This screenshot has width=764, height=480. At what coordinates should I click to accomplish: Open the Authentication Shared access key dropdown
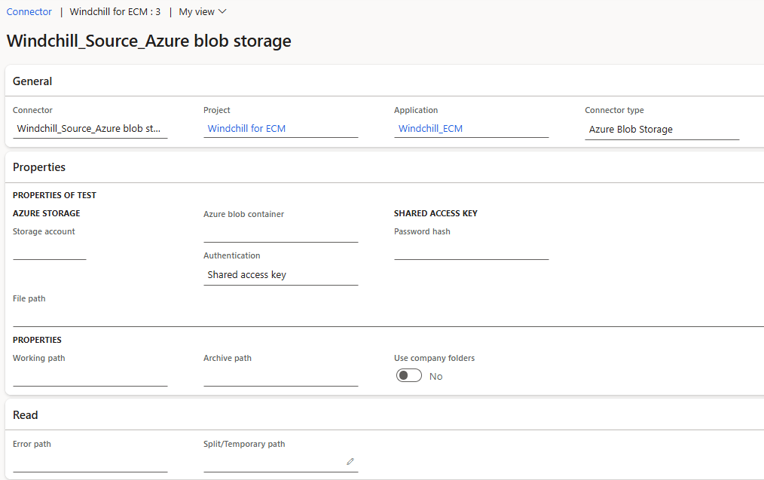[281, 275]
